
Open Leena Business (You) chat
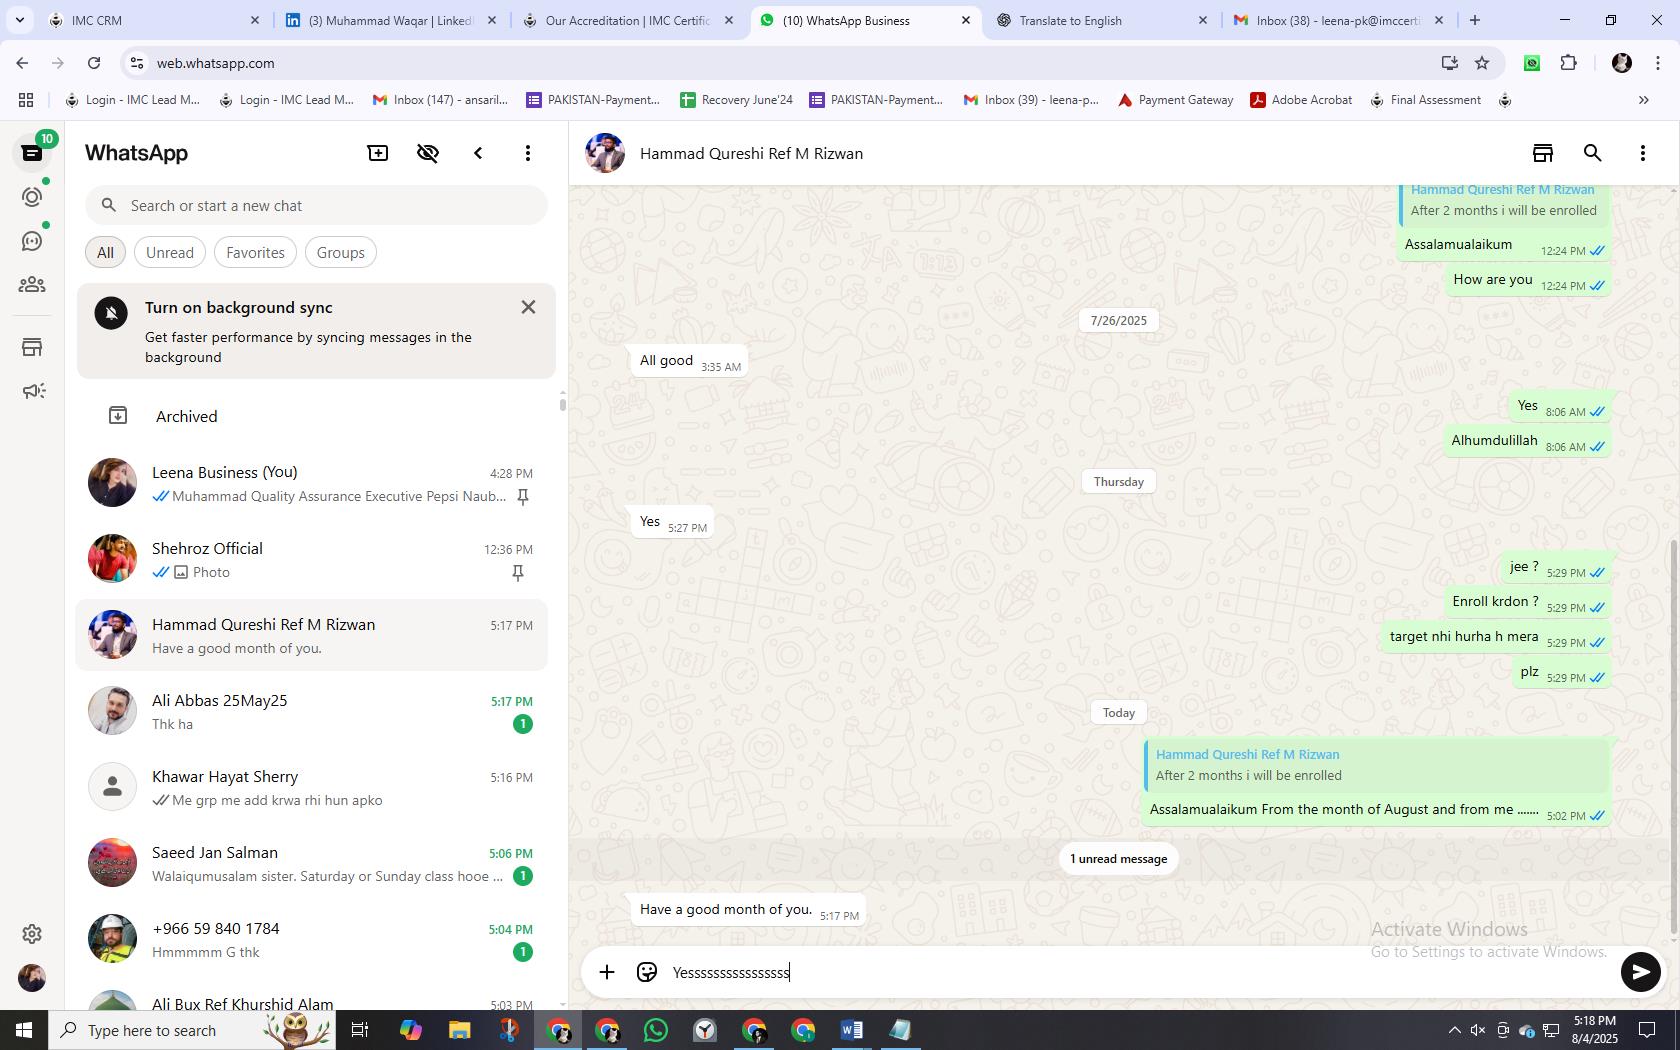click(312, 483)
